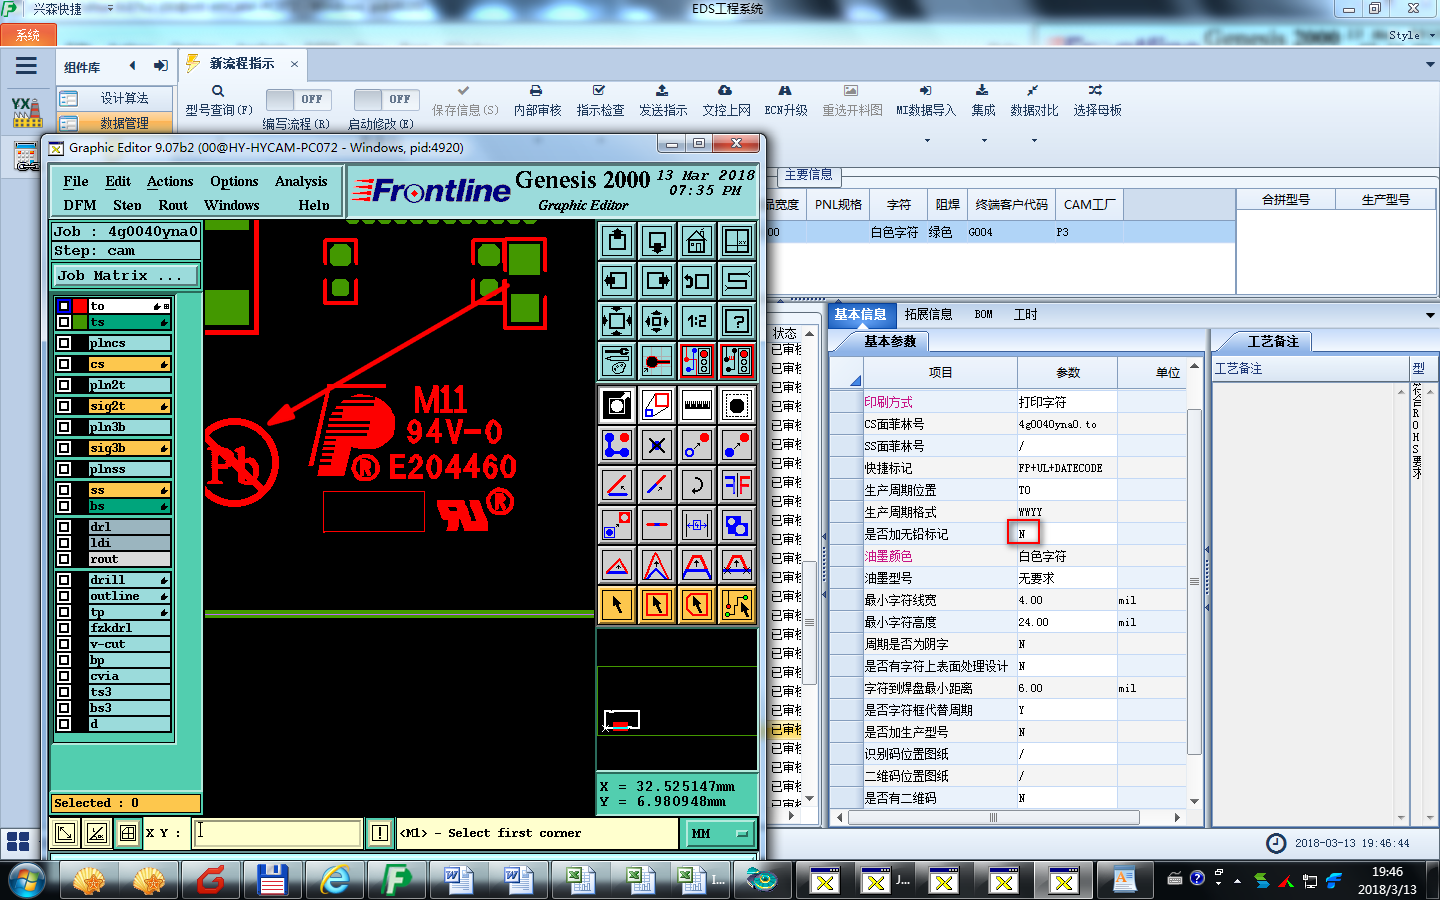
Task: Click the pan right view icon
Action: pyautogui.click(x=657, y=281)
